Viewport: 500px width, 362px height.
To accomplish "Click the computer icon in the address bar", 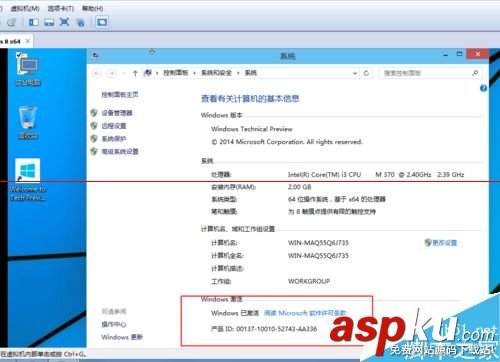I will (148, 73).
